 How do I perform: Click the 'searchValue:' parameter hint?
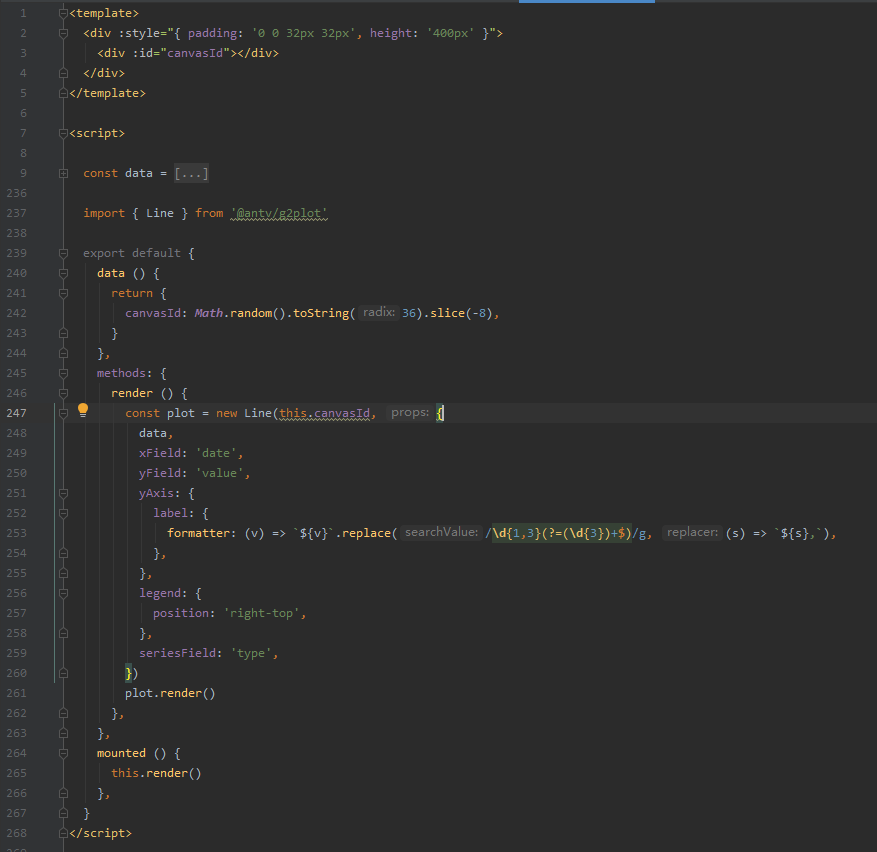tap(441, 533)
